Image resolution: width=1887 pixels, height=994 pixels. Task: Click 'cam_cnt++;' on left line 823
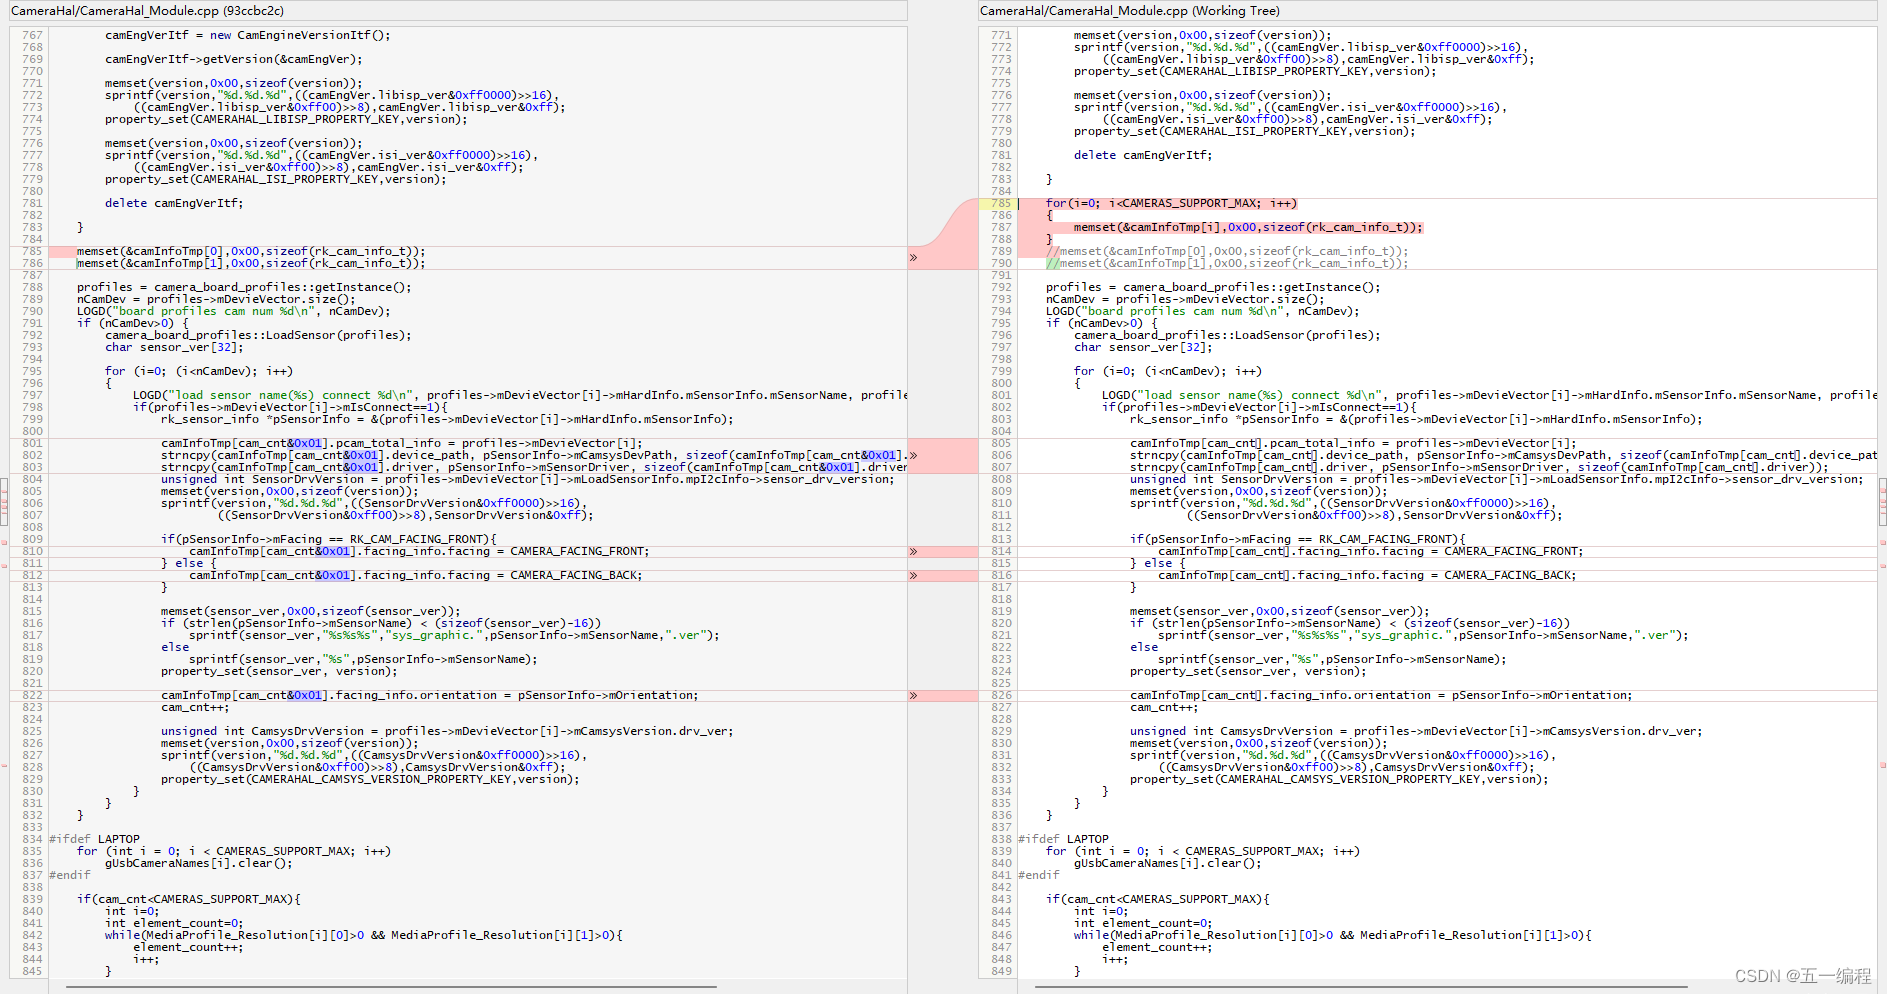[x=195, y=708]
